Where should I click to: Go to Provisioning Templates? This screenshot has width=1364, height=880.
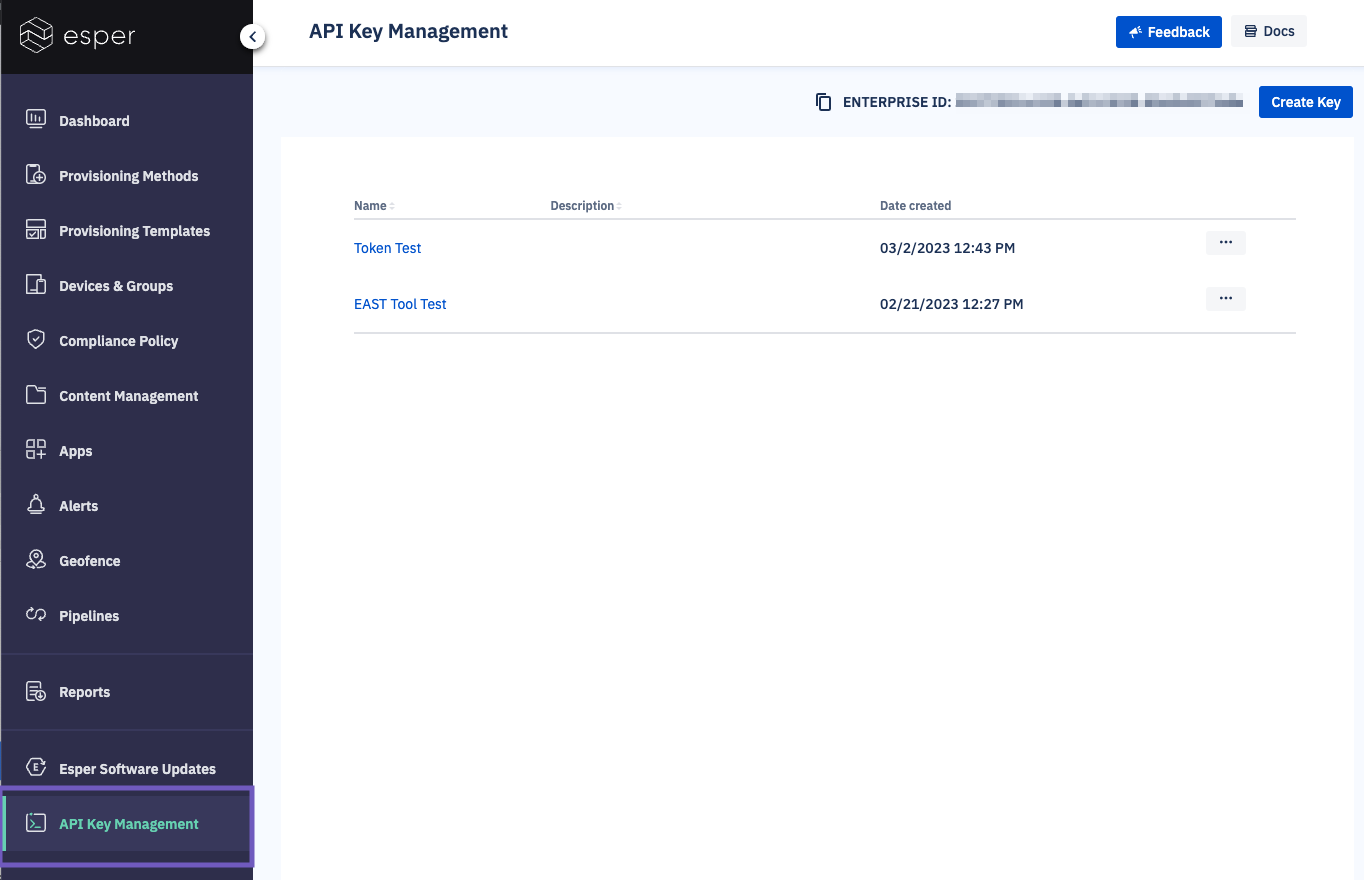pyautogui.click(x=134, y=231)
